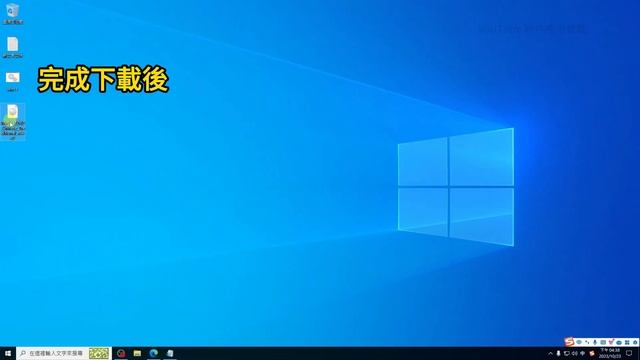This screenshot has width=640, height=360.
Task: Select the blank document file on desktop
Action: coord(13,47)
